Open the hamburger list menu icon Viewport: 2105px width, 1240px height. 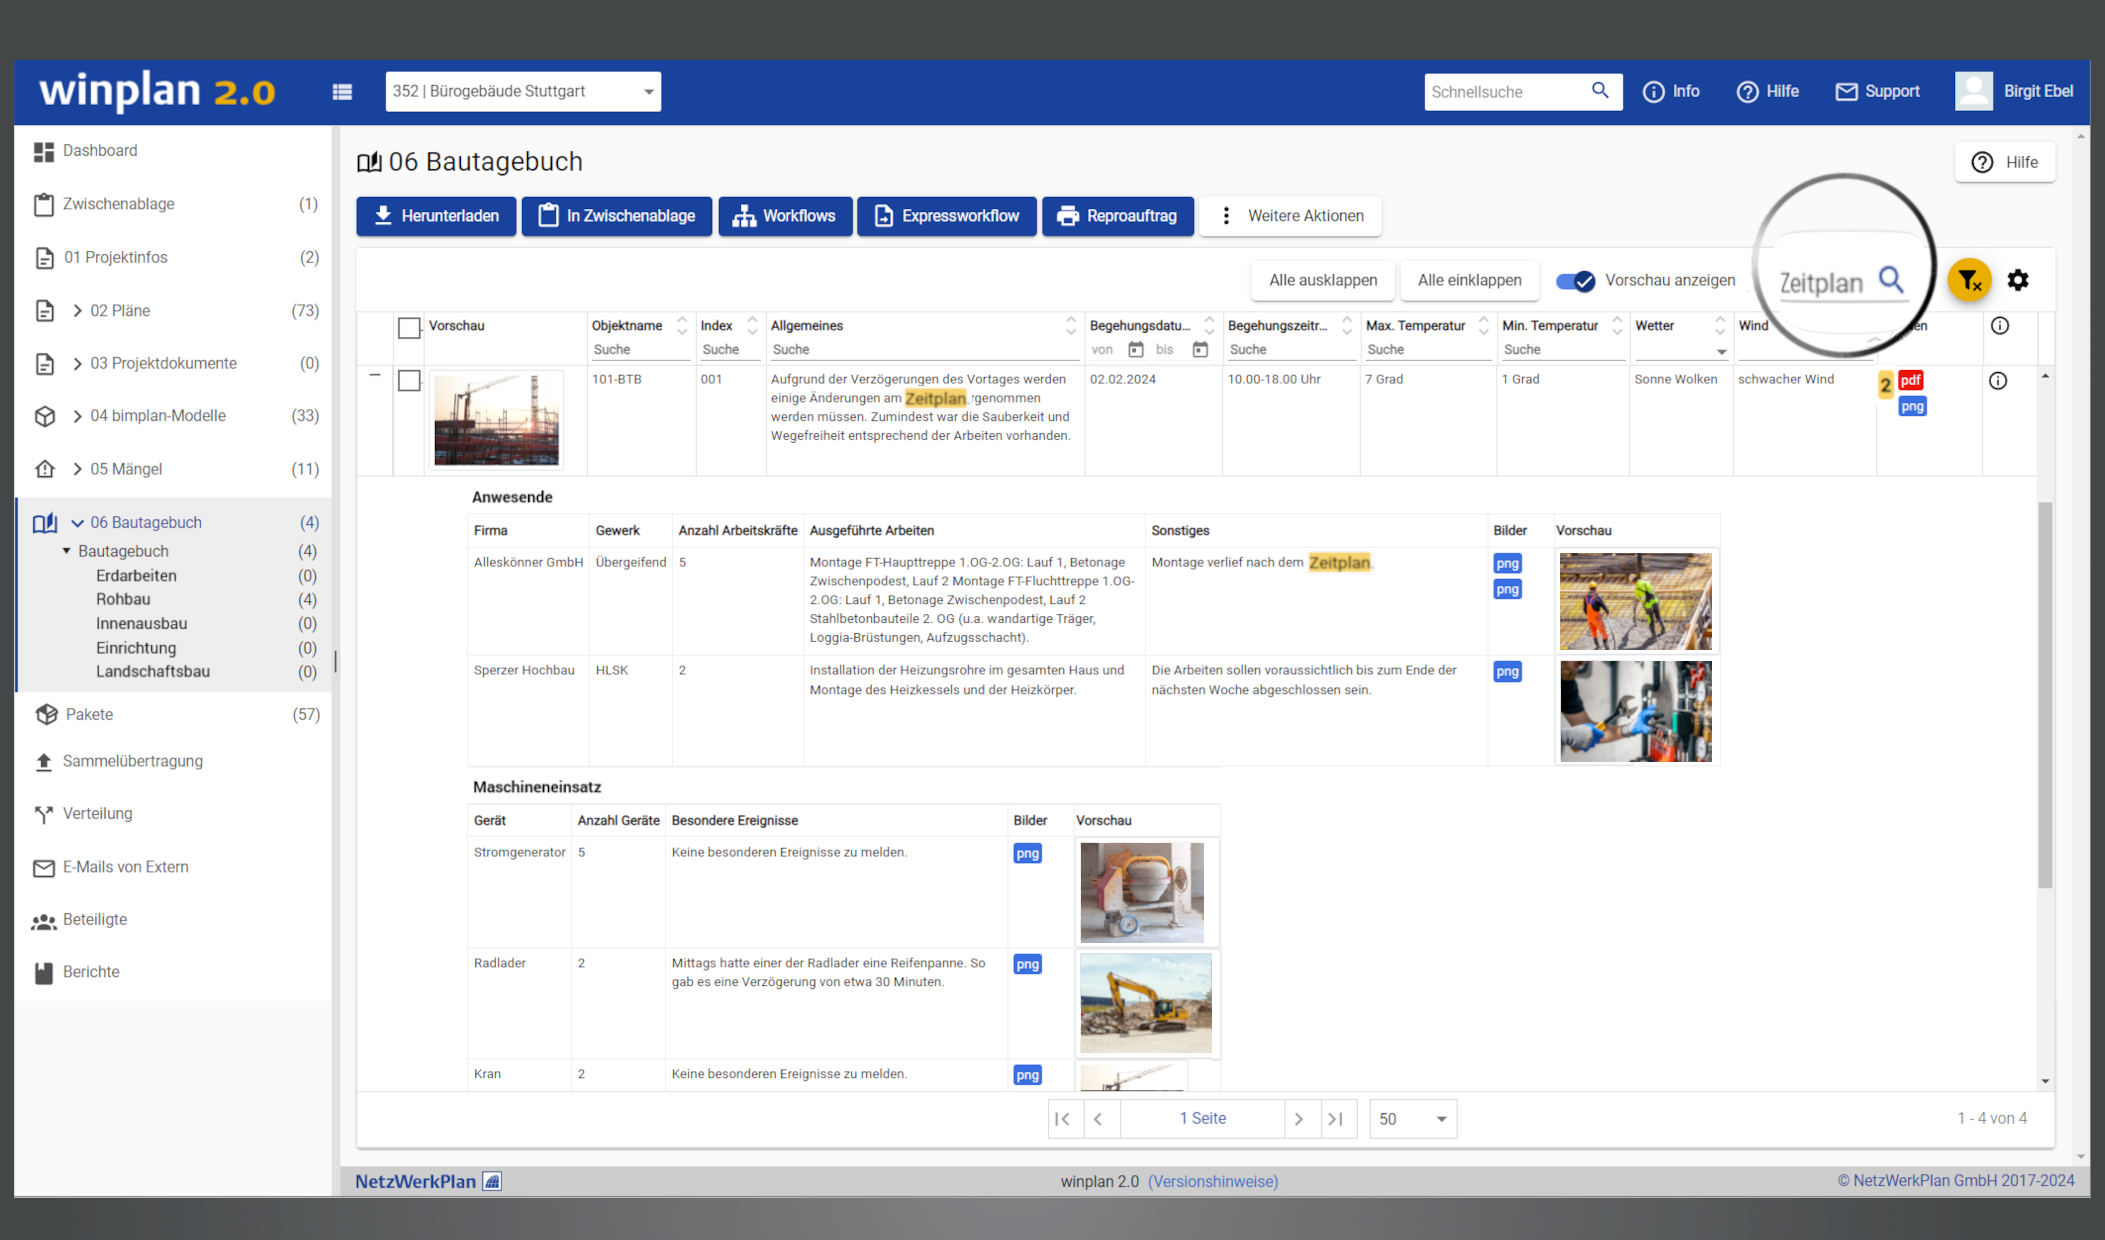342,92
